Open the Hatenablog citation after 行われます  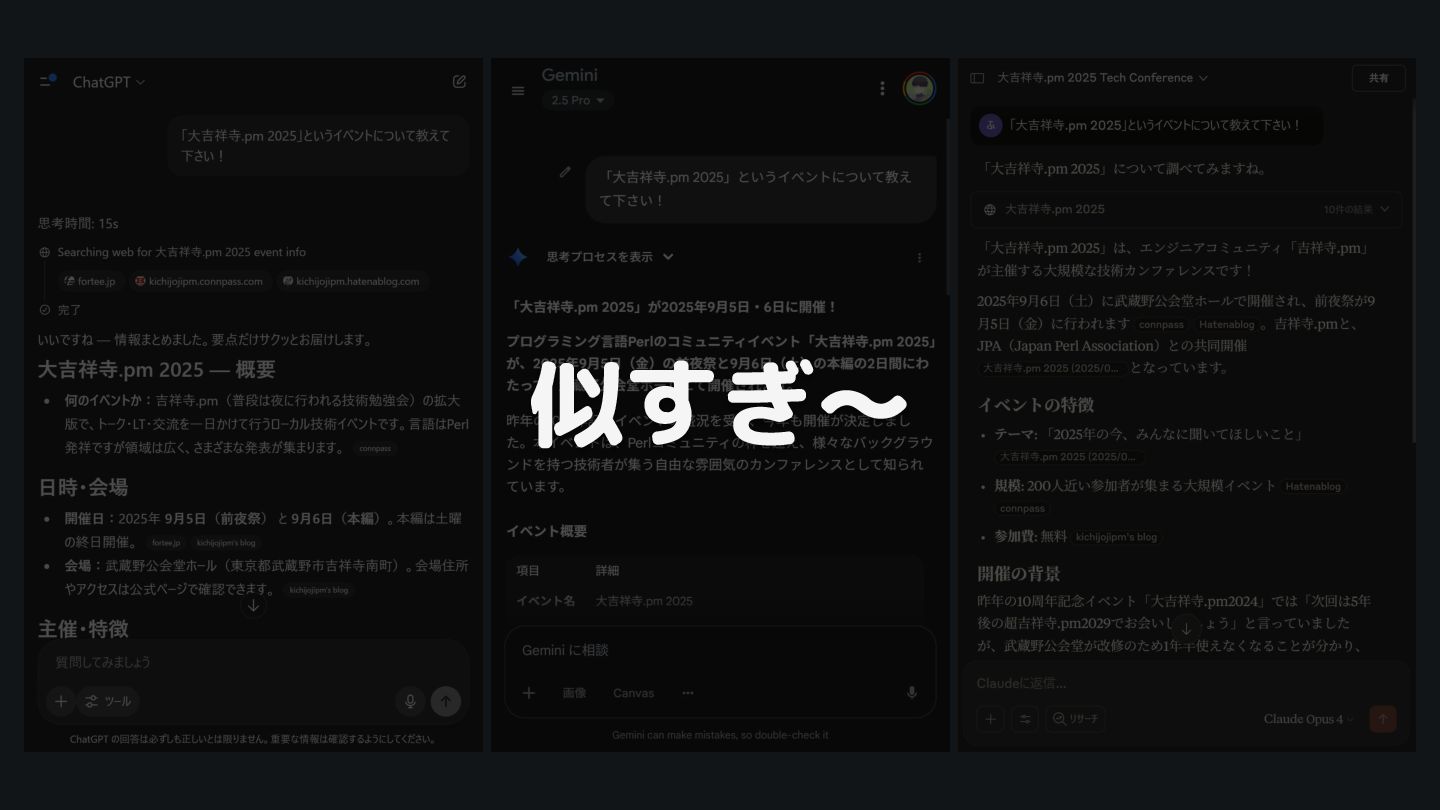point(1226,325)
